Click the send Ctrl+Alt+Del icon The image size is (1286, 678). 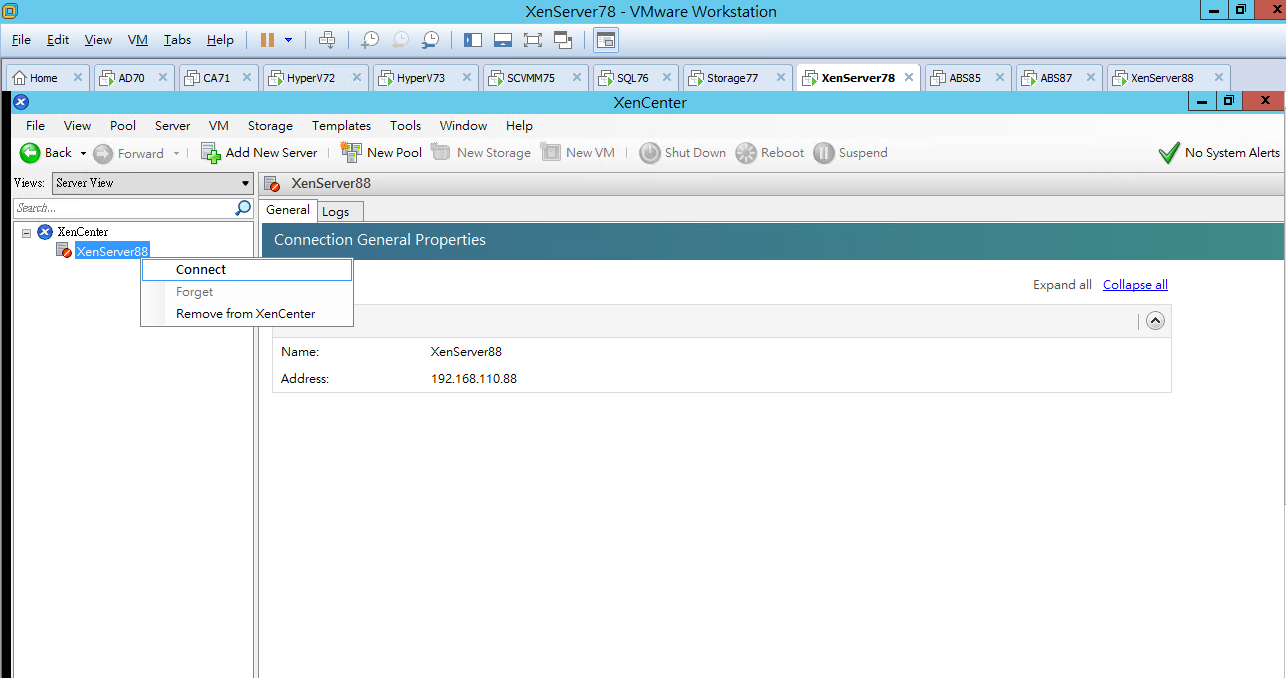[327, 40]
